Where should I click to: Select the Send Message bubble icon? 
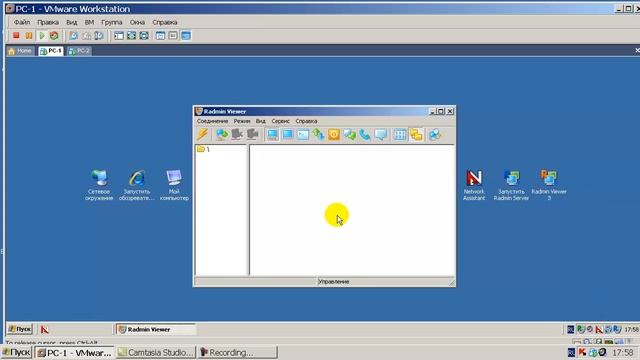[x=380, y=134]
